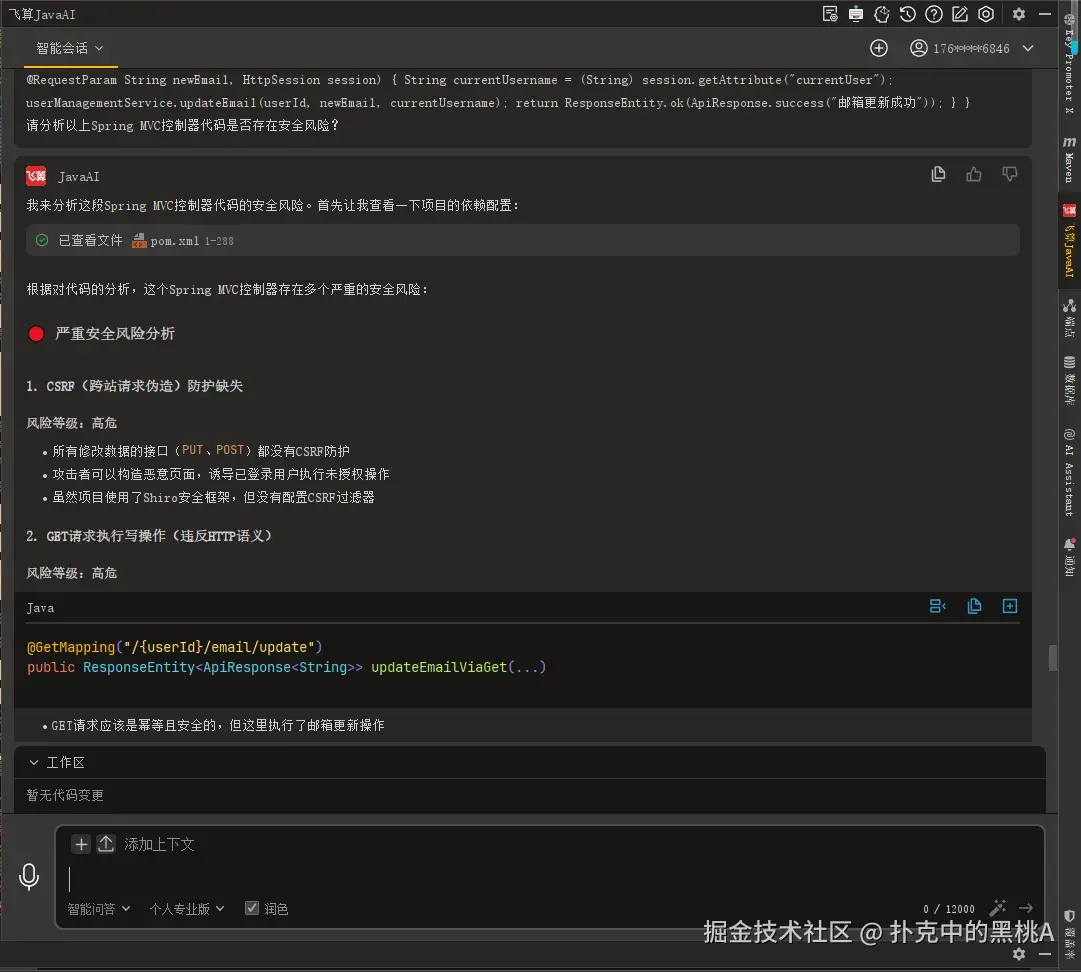
Task: Start a new conversation with the plus icon
Action: (x=878, y=47)
